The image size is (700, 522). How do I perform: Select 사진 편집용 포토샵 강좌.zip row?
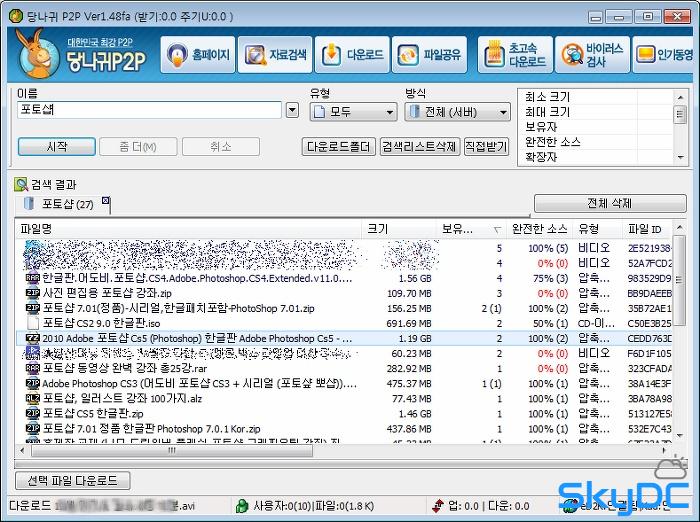[344, 293]
